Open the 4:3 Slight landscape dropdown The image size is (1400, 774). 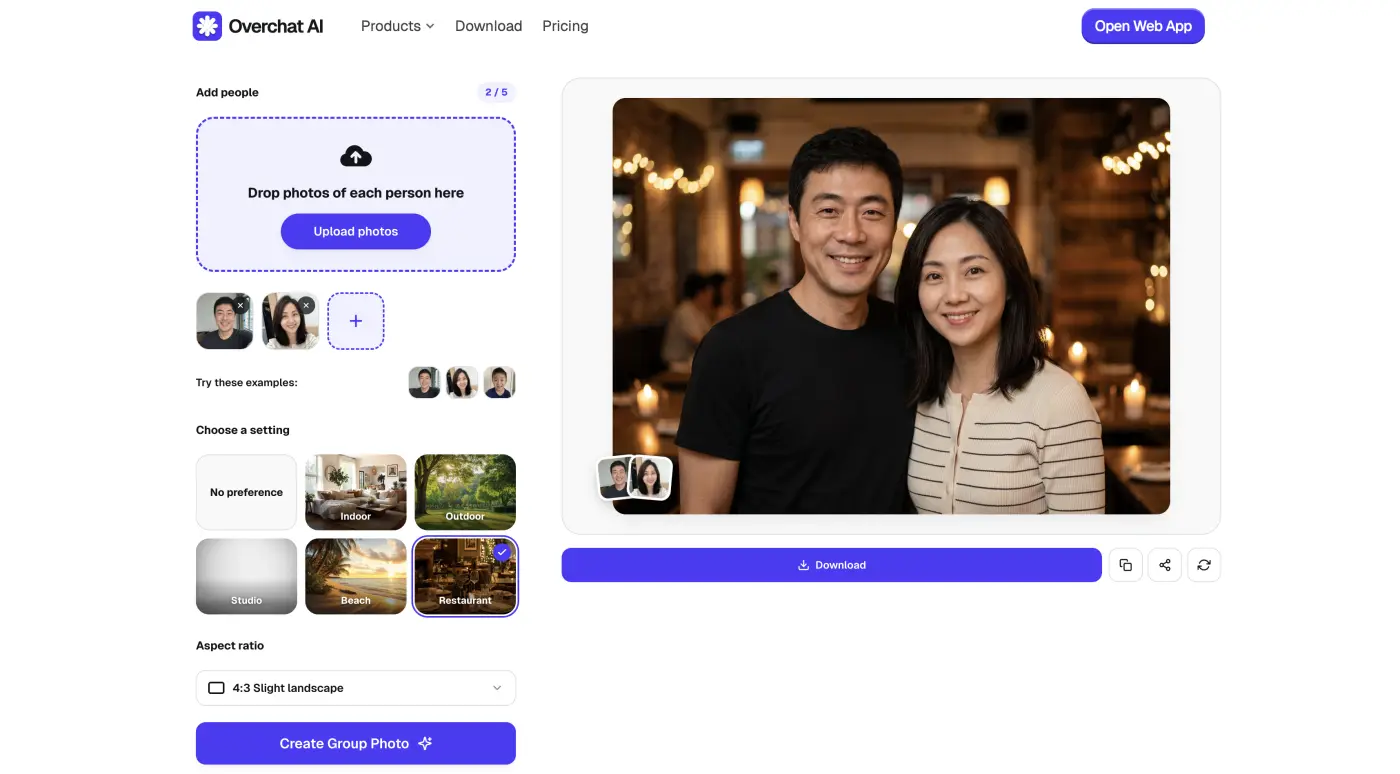click(x=356, y=688)
